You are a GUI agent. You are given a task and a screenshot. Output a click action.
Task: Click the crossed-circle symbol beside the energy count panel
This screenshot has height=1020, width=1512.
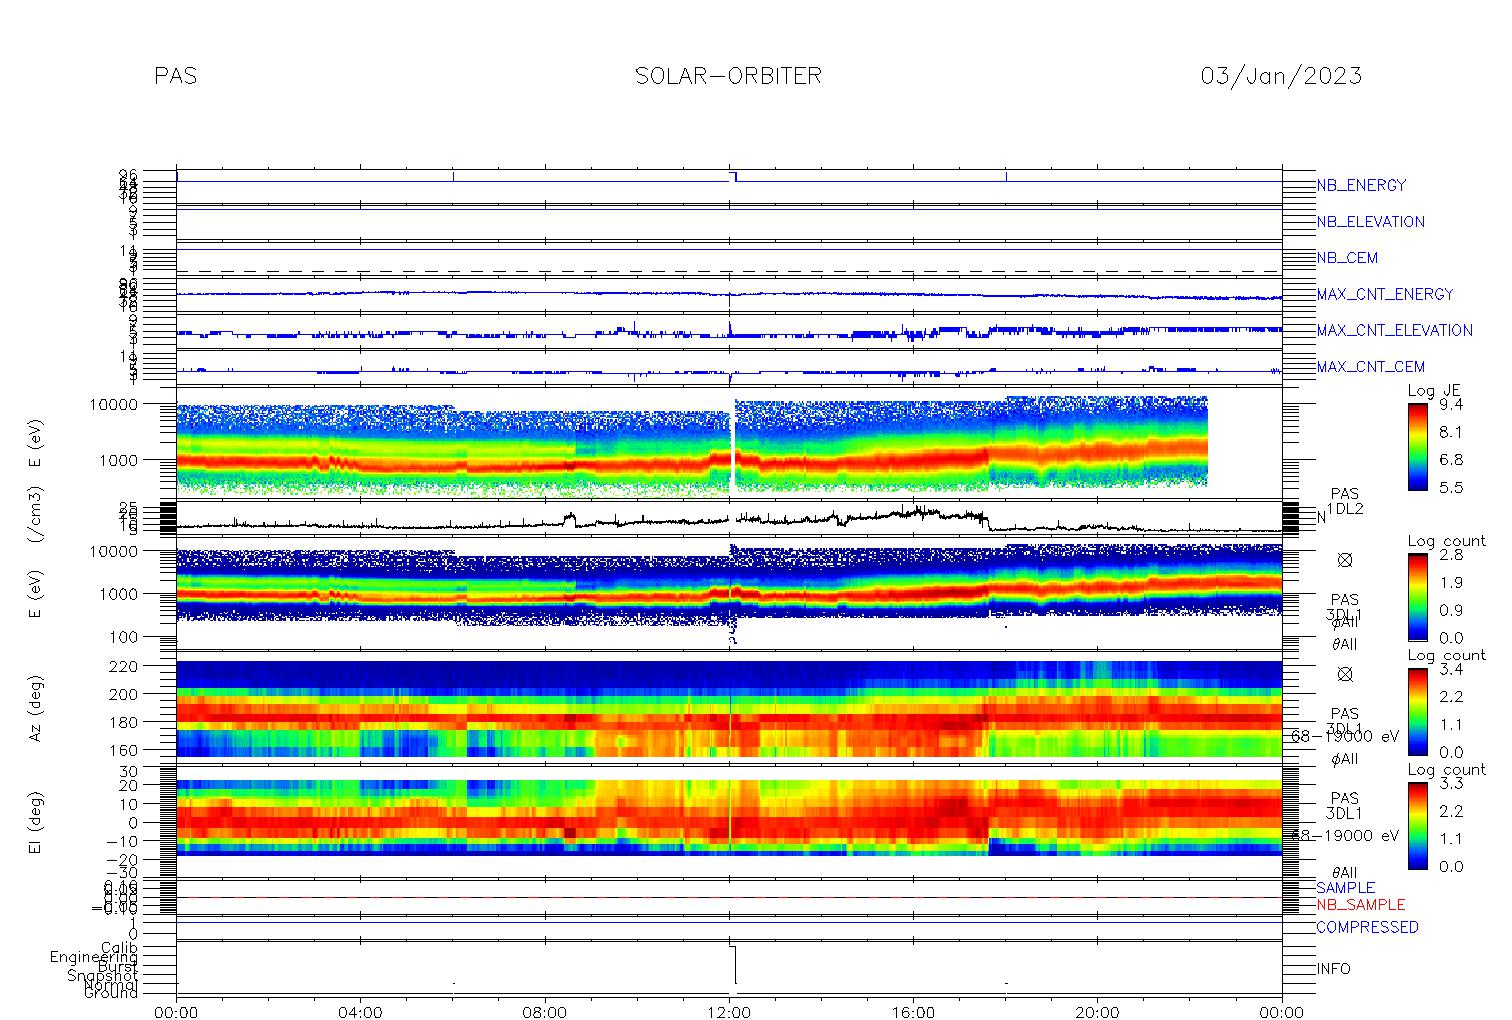click(1345, 561)
